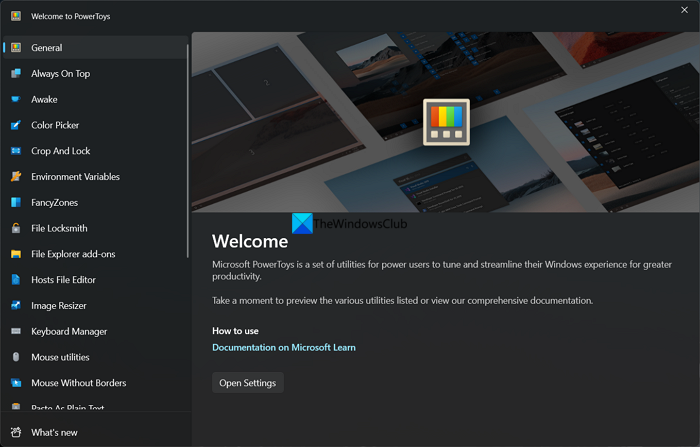Click the 'How to use' label

(x=235, y=331)
